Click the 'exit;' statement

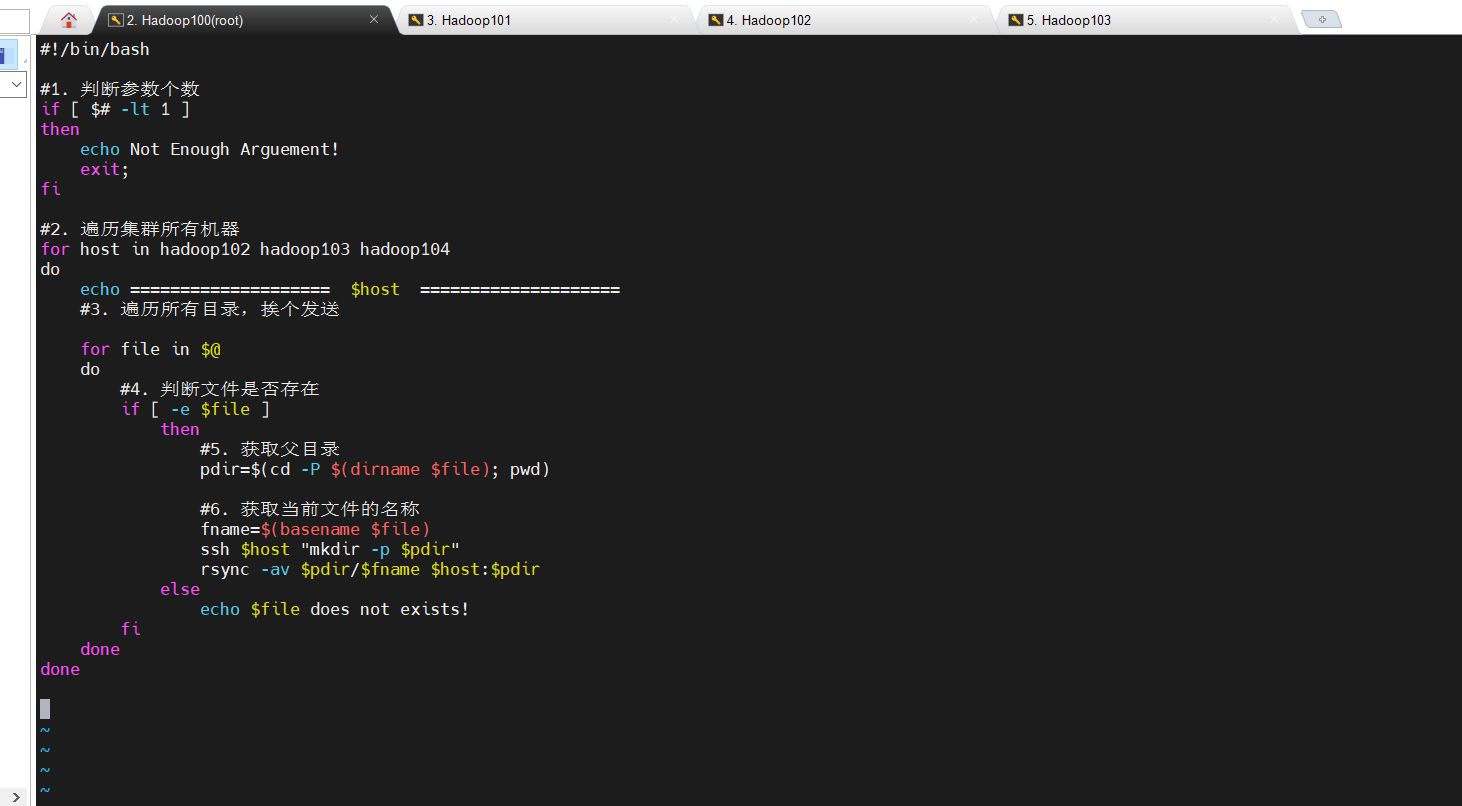point(105,169)
